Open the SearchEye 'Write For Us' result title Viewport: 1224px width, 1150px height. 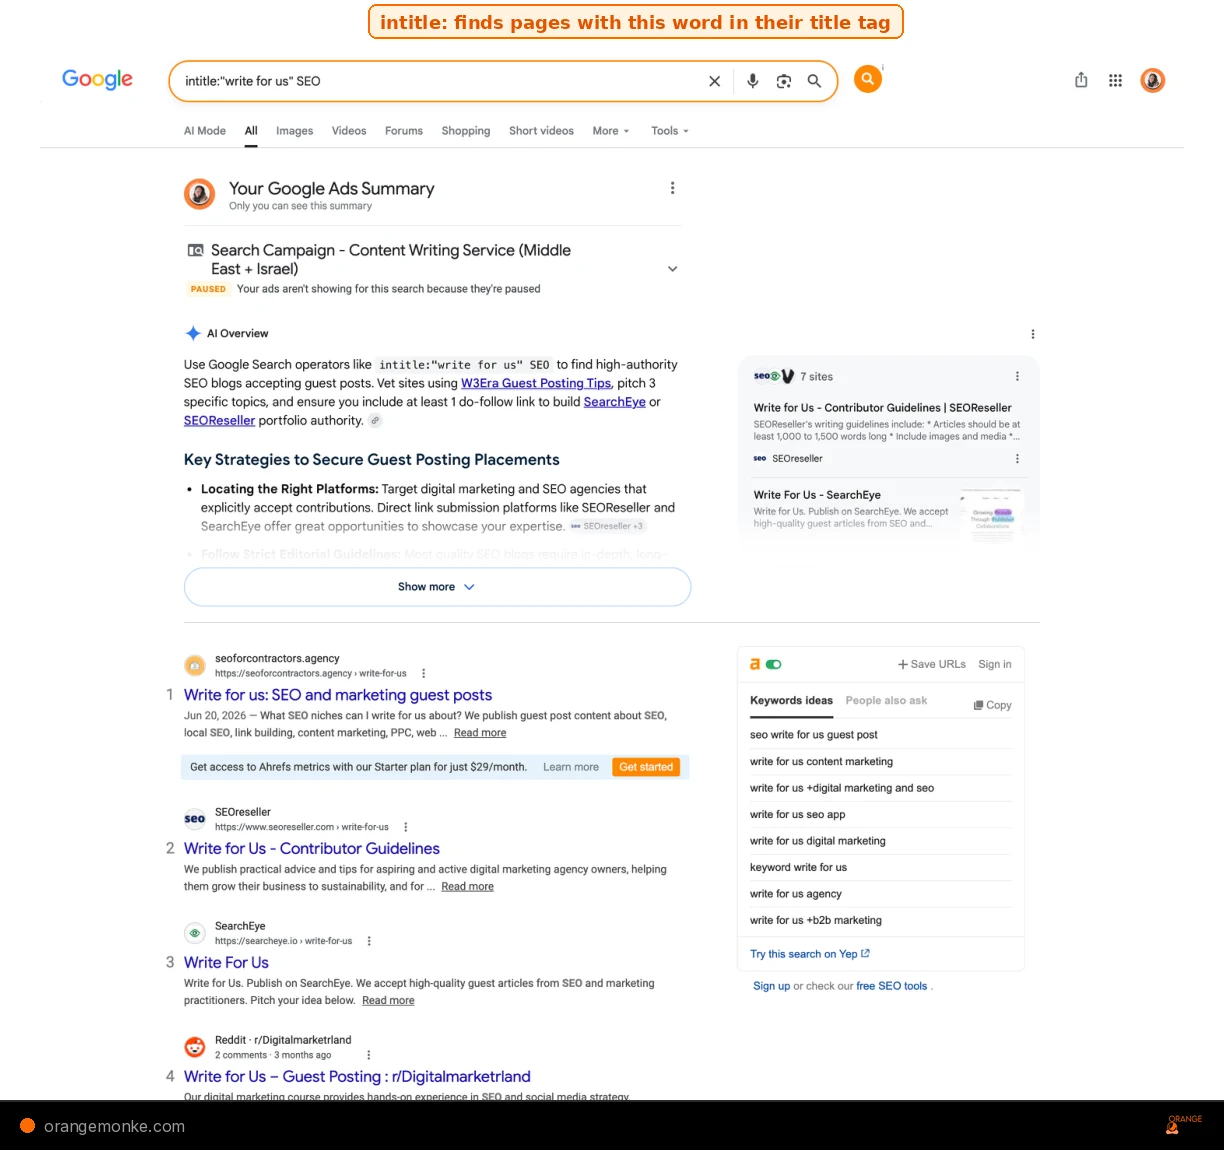[x=226, y=963]
